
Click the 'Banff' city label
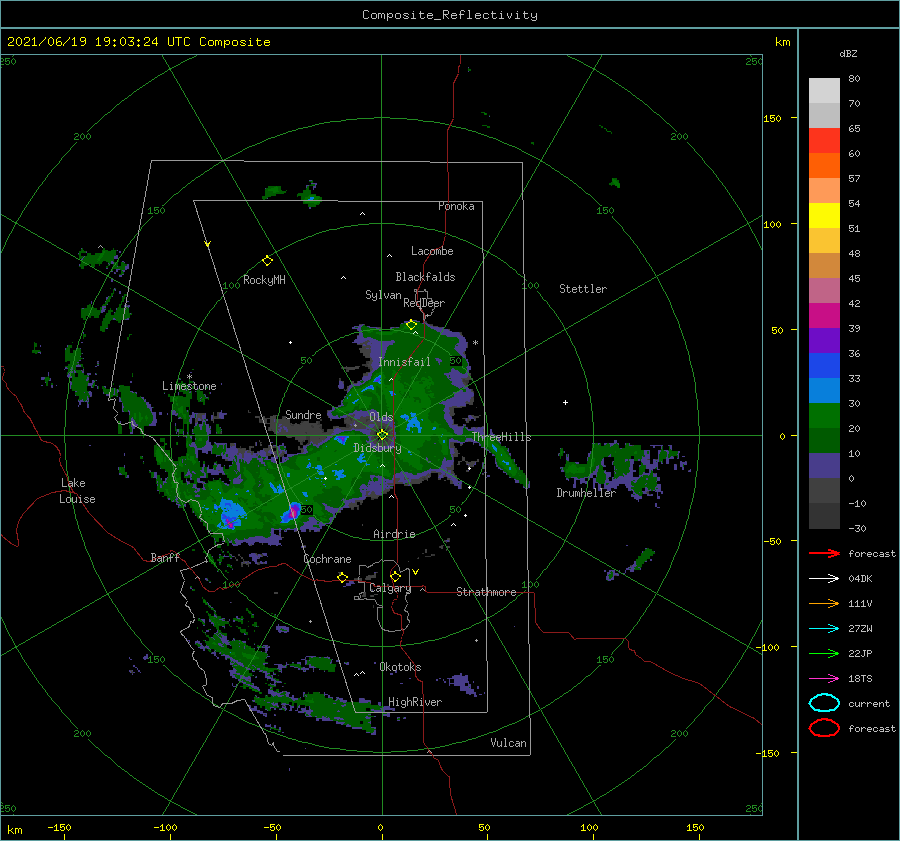(x=165, y=557)
